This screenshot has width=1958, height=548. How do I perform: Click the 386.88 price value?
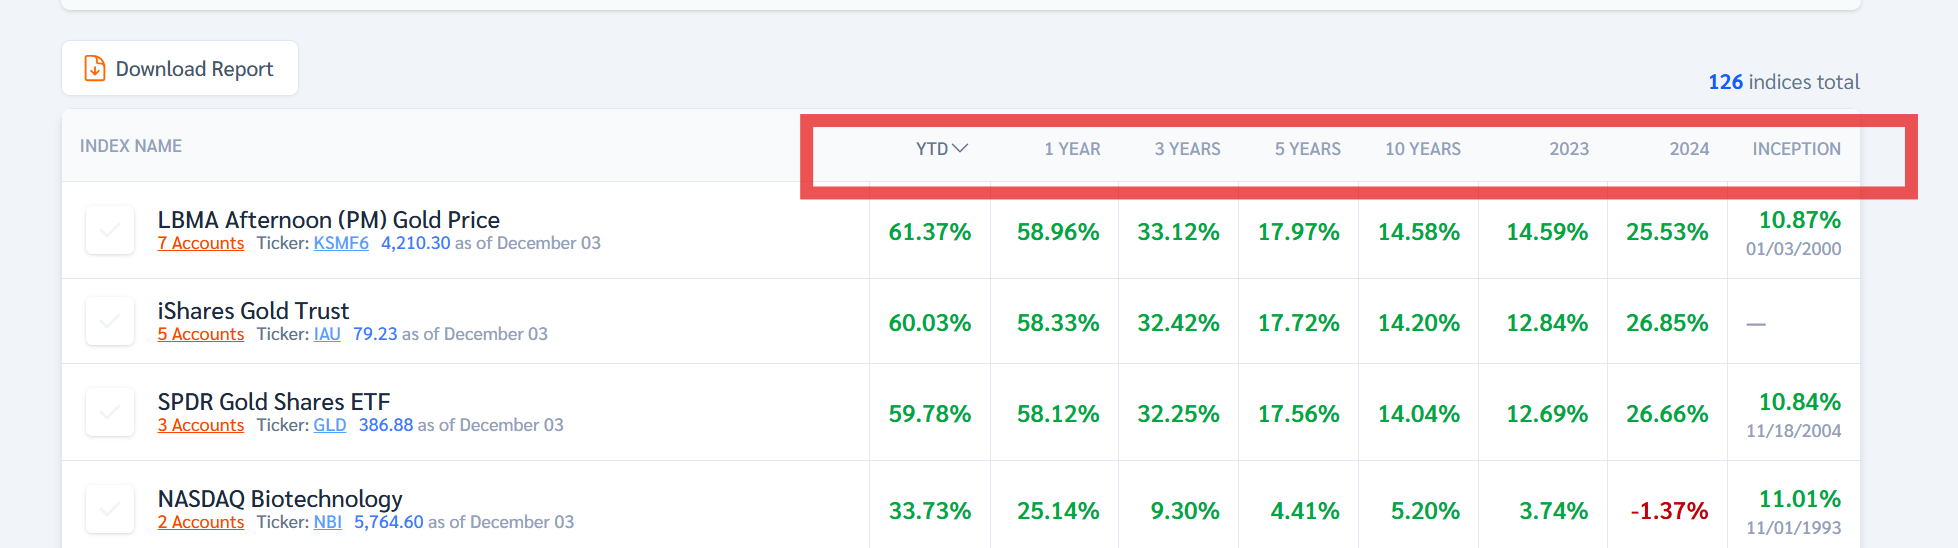(x=386, y=425)
